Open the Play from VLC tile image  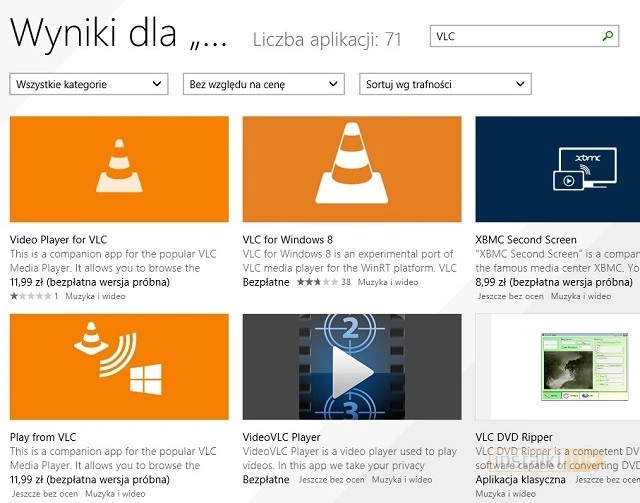click(x=119, y=367)
